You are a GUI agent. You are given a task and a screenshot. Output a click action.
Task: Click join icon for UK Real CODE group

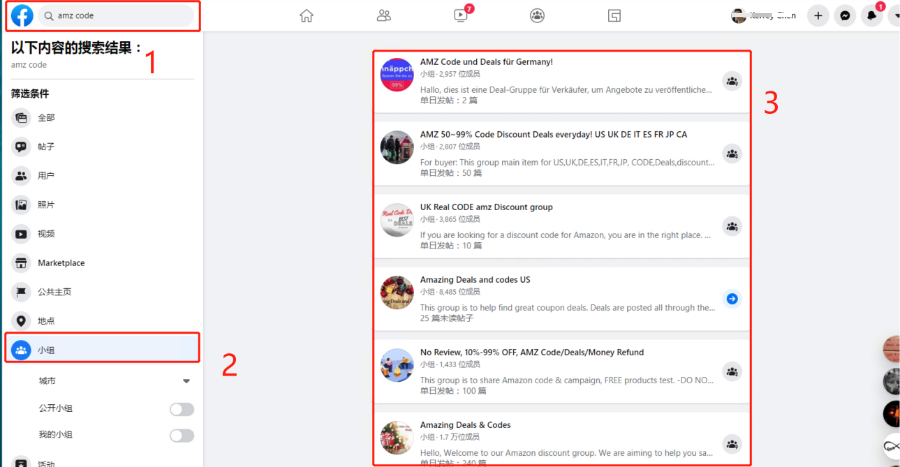[x=732, y=227]
